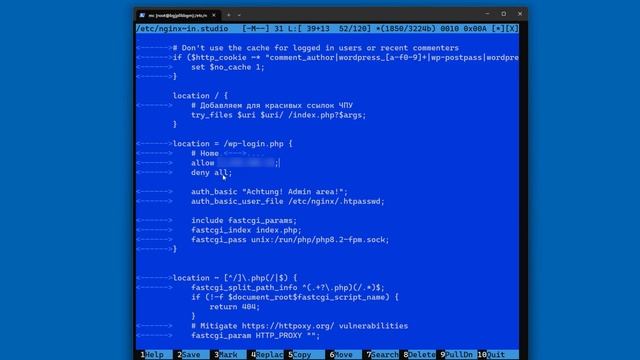Minimize the terminal window
This screenshot has height=360, width=640.
487,14
